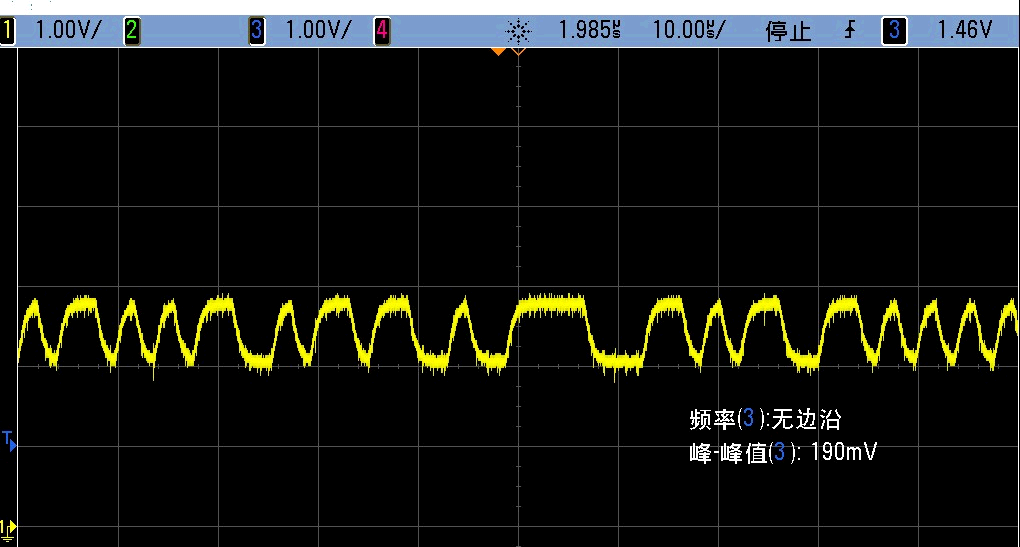The height and width of the screenshot is (547, 1020).
Task: Click the 1.46V trigger level value
Action: point(965,30)
